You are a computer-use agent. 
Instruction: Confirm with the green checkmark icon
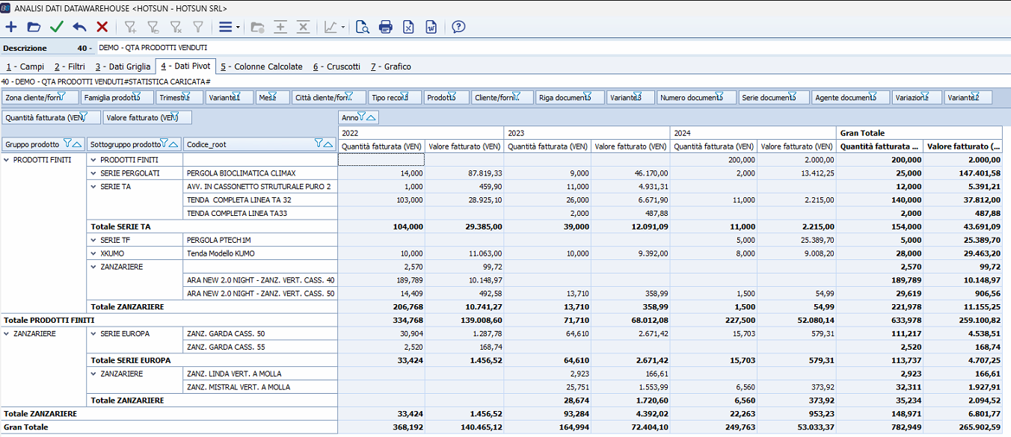tap(57, 27)
